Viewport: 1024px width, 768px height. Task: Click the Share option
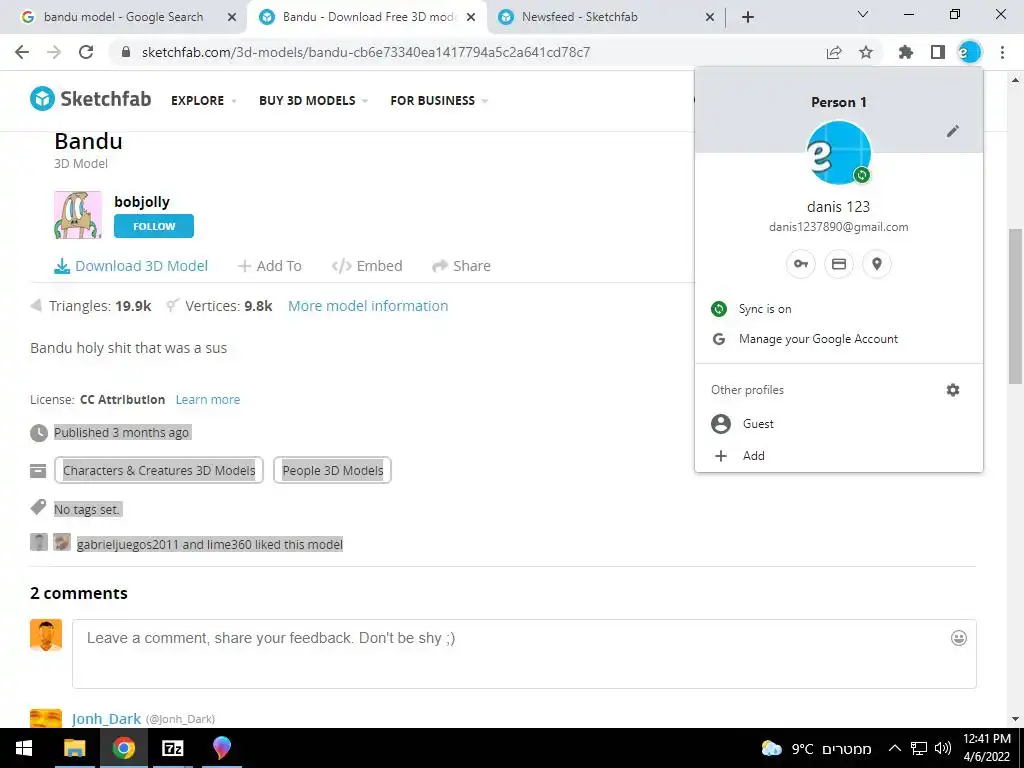[461, 266]
